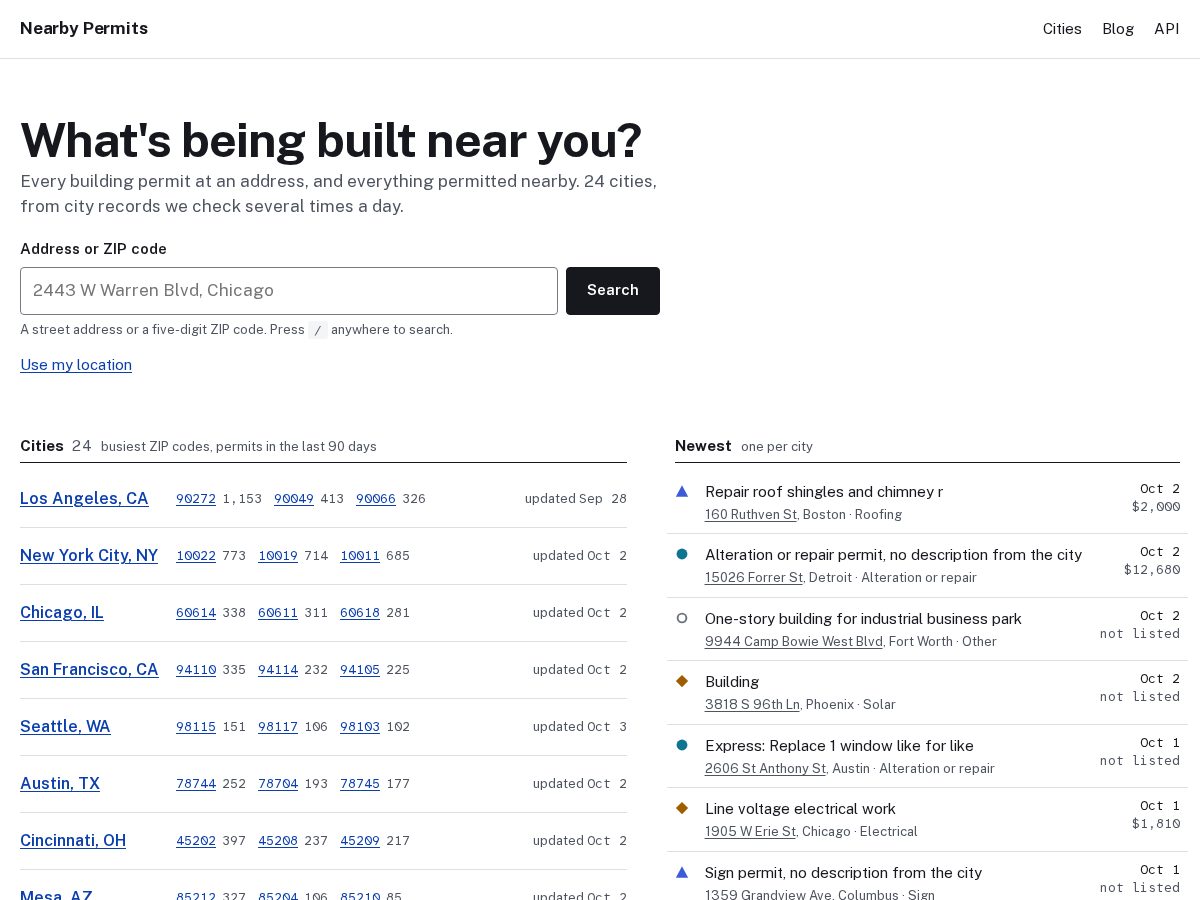Open the Chicago, IL city page
This screenshot has height=900, width=1200.
pyautogui.click(x=62, y=612)
